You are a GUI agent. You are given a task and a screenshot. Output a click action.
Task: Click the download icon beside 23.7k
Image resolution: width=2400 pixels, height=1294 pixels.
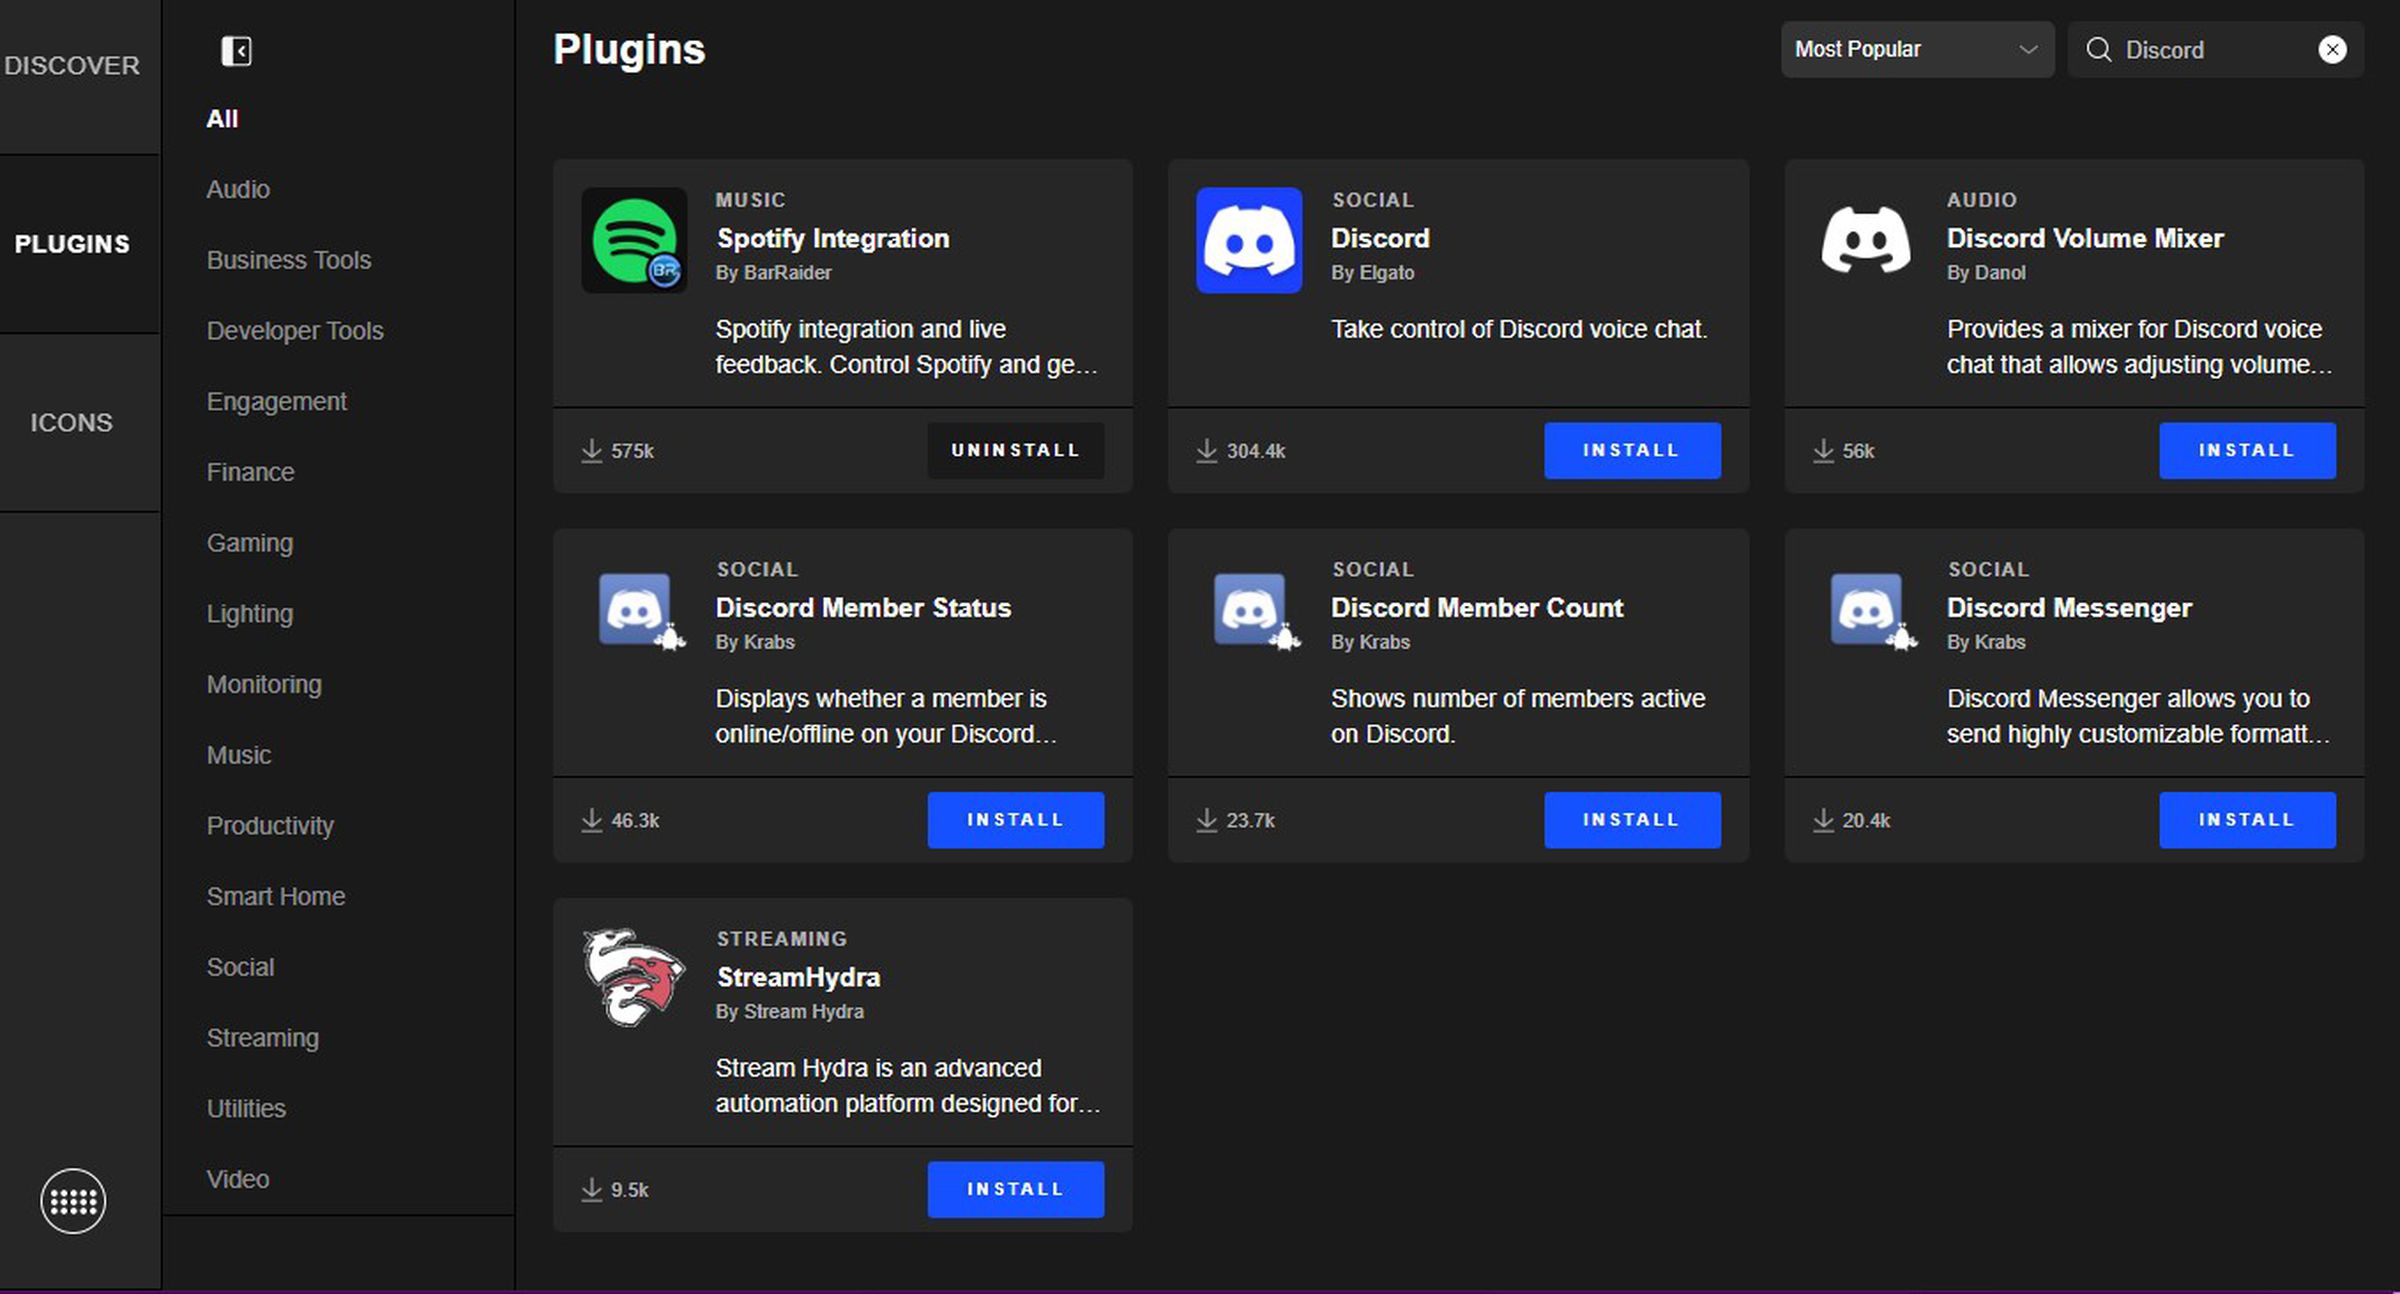point(1207,820)
